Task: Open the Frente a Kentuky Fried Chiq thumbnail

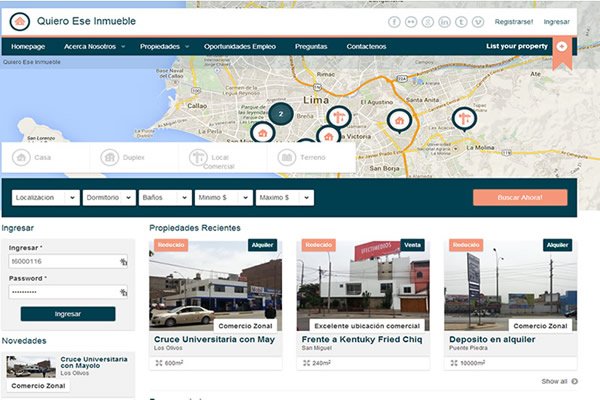Action: 362,286
